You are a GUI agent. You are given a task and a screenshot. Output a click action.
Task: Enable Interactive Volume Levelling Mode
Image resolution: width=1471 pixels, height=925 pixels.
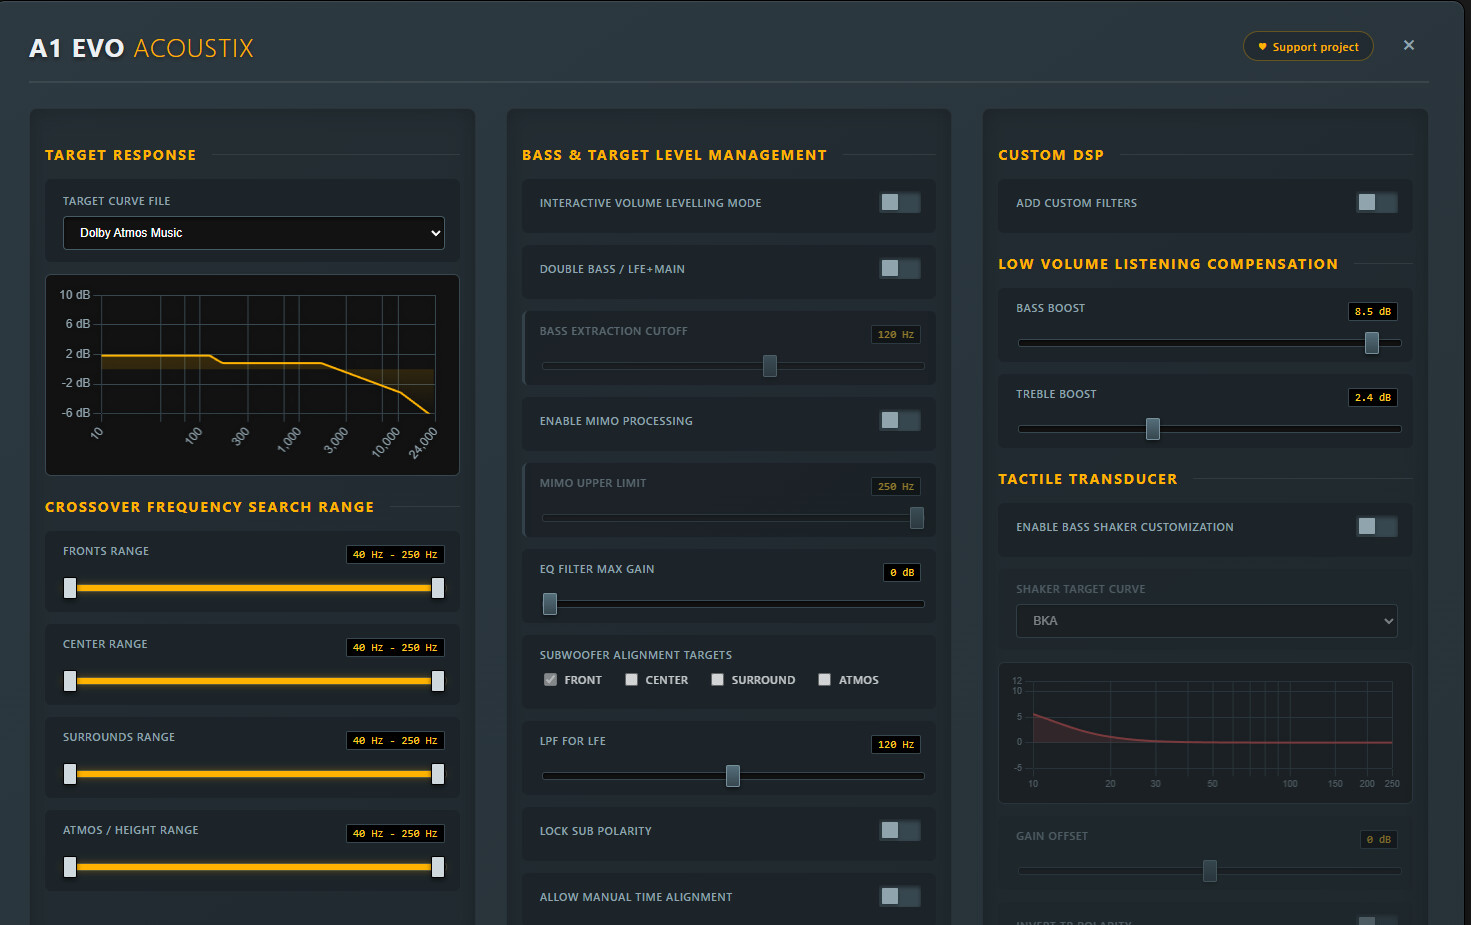point(899,203)
